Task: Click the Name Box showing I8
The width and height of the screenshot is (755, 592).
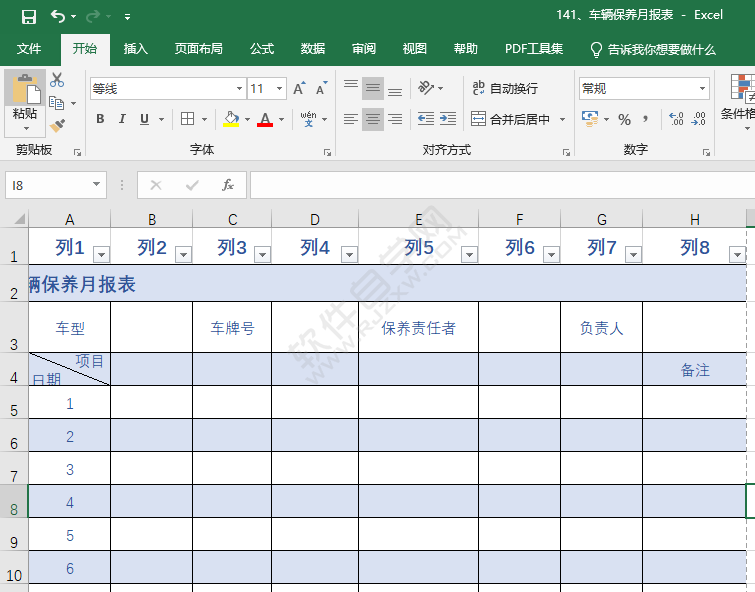Action: (x=56, y=185)
